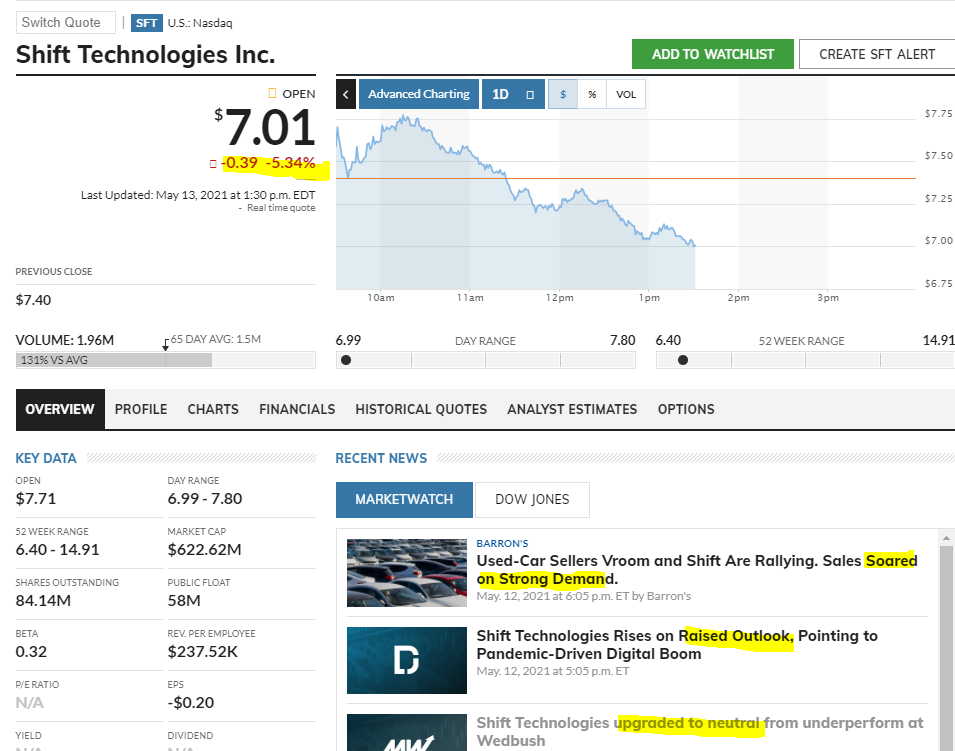Click the day range dot marker

pos(346,360)
